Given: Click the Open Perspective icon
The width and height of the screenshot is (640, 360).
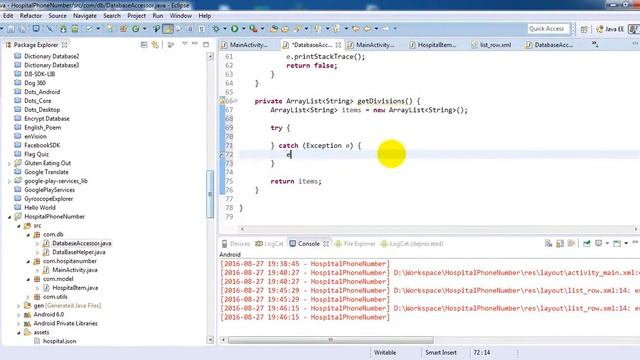Looking at the screenshot, I should pyautogui.click(x=584, y=29).
